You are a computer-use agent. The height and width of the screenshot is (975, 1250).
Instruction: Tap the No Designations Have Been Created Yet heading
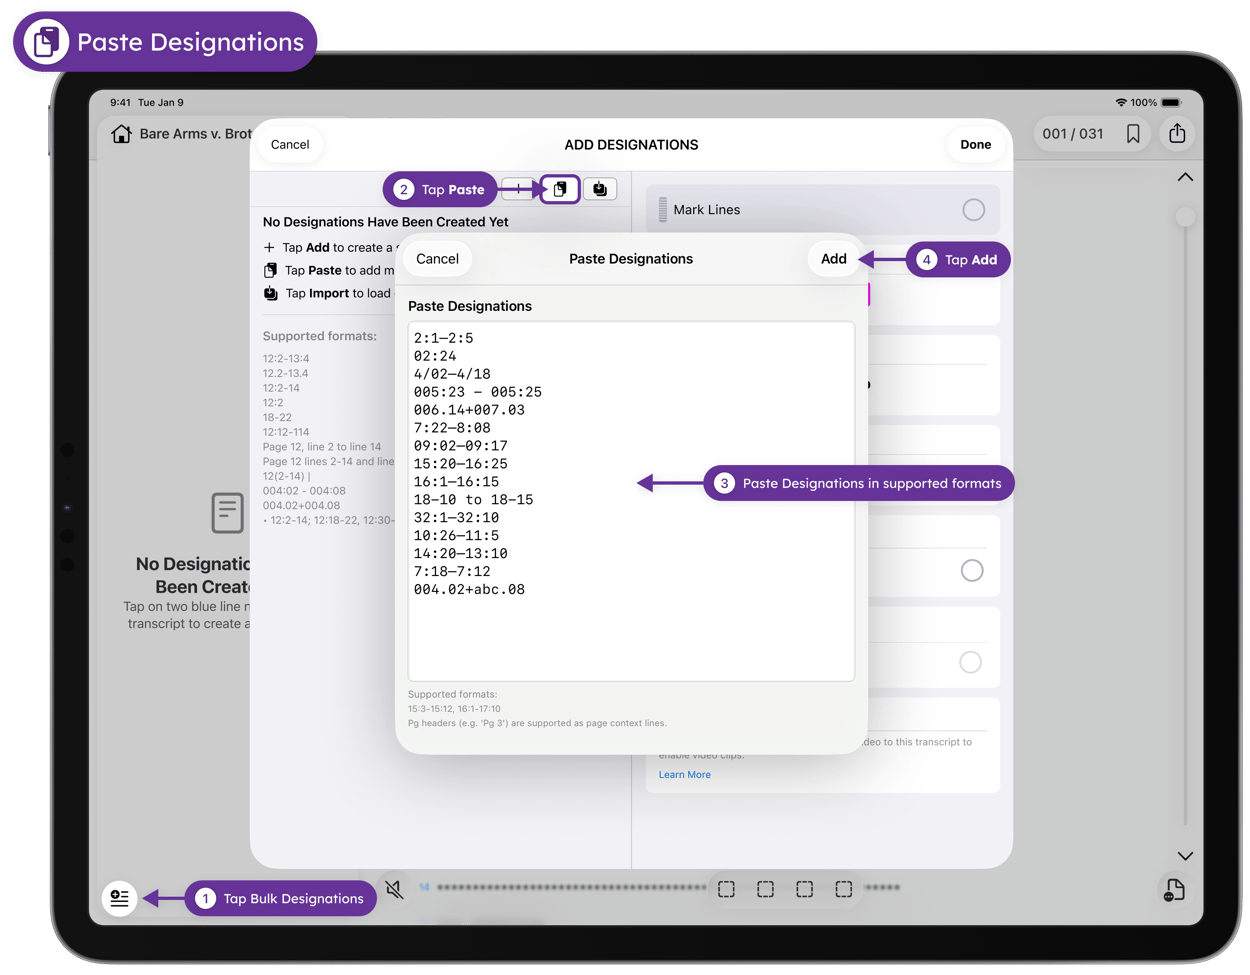pyautogui.click(x=385, y=222)
